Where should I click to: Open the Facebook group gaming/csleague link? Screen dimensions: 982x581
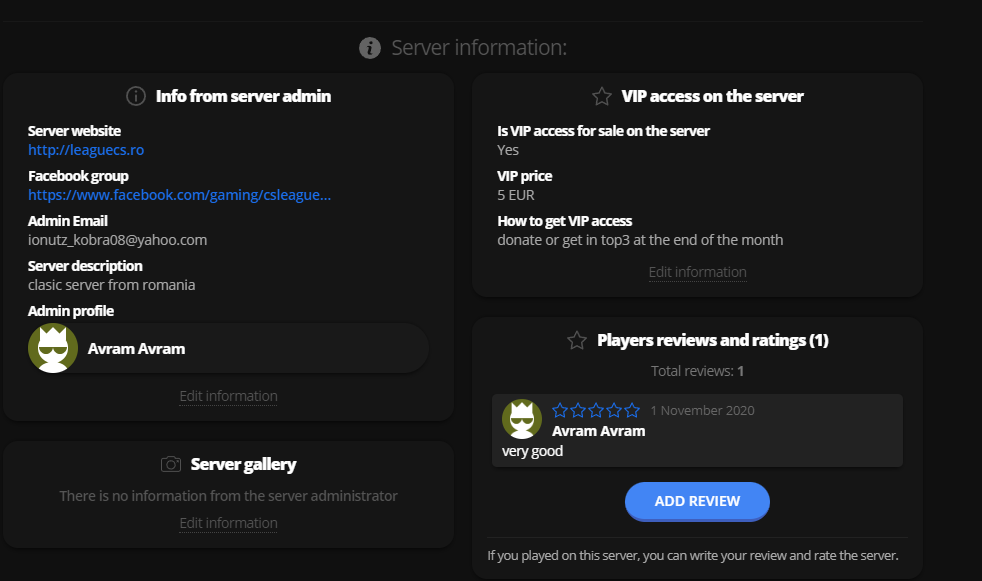[179, 195]
